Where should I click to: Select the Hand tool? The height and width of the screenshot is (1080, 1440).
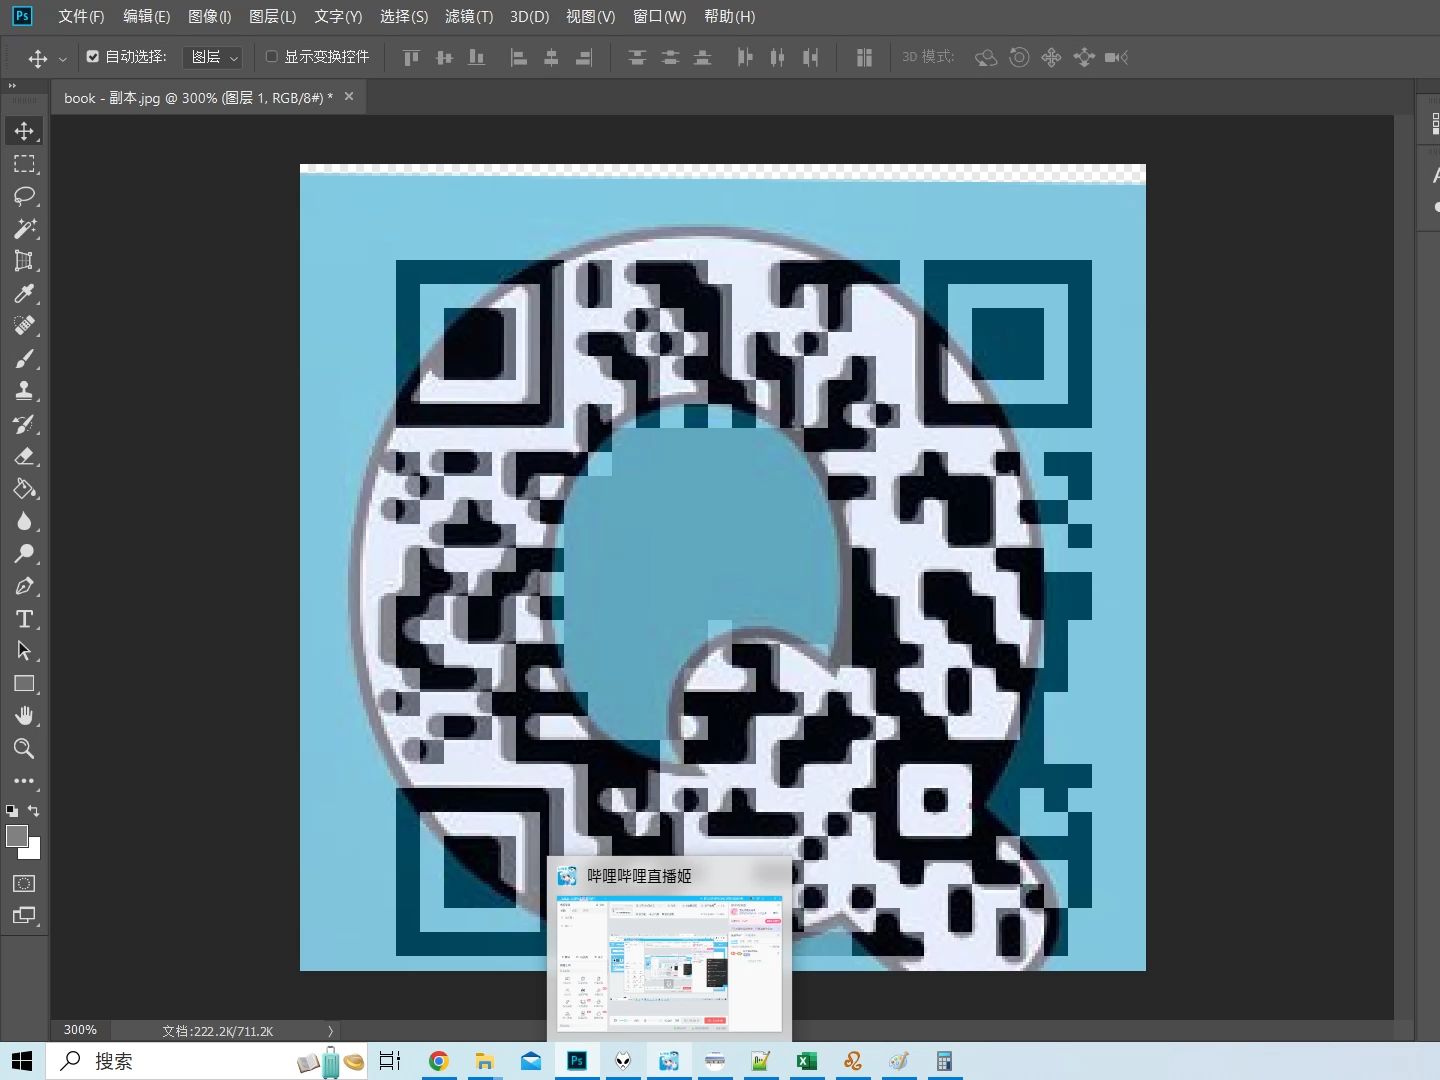pyautogui.click(x=24, y=716)
